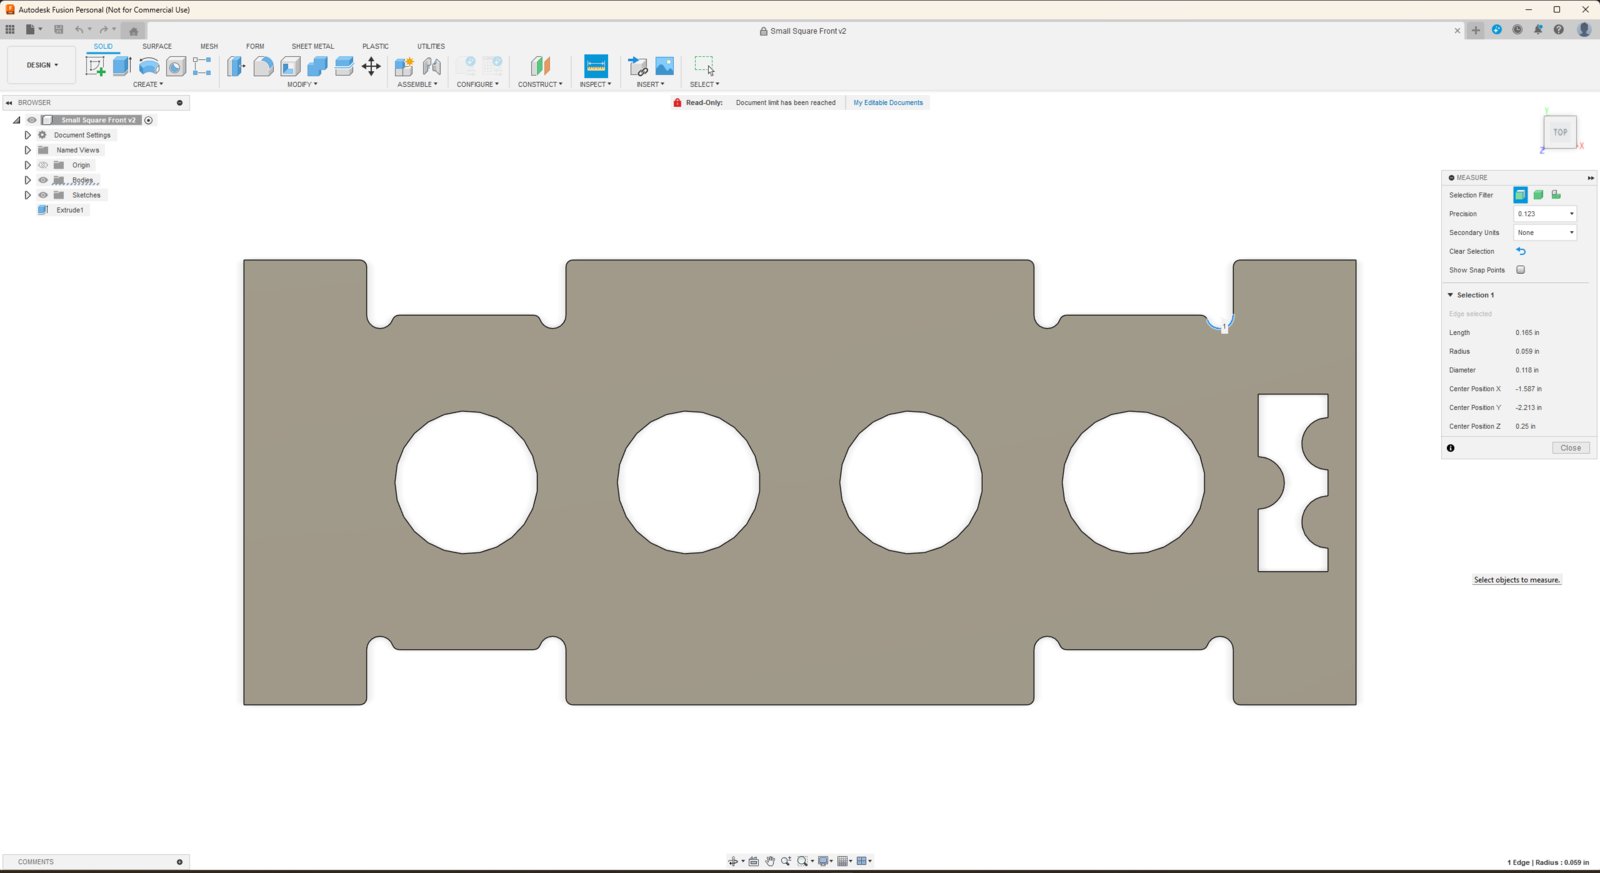The image size is (1600, 873).
Task: Click the Pan hand tool in navigation bar
Action: coord(770,861)
